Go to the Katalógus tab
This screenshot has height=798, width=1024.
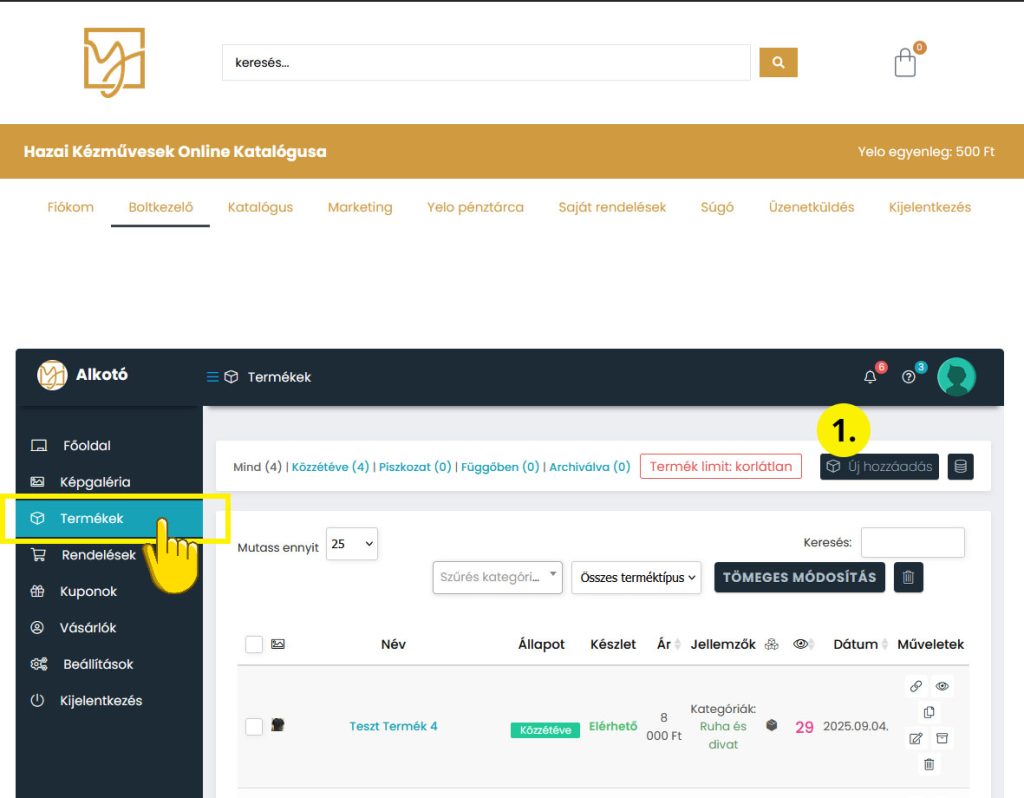click(x=260, y=207)
